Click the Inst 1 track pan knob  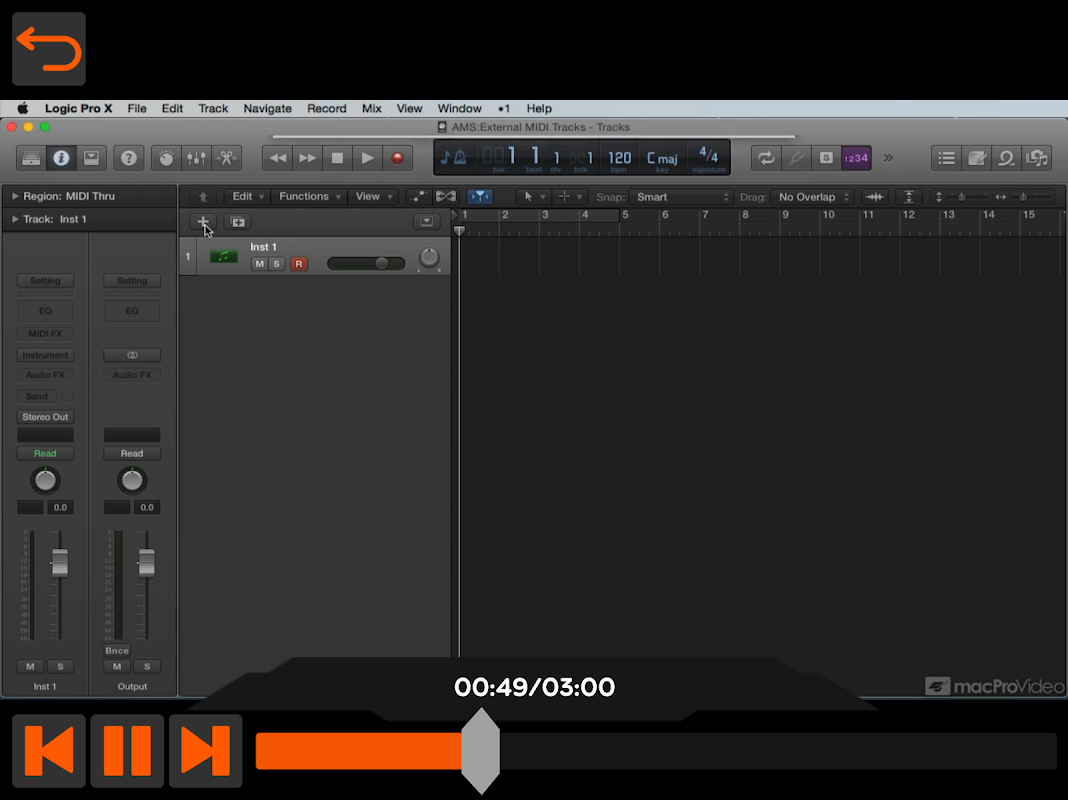429,257
